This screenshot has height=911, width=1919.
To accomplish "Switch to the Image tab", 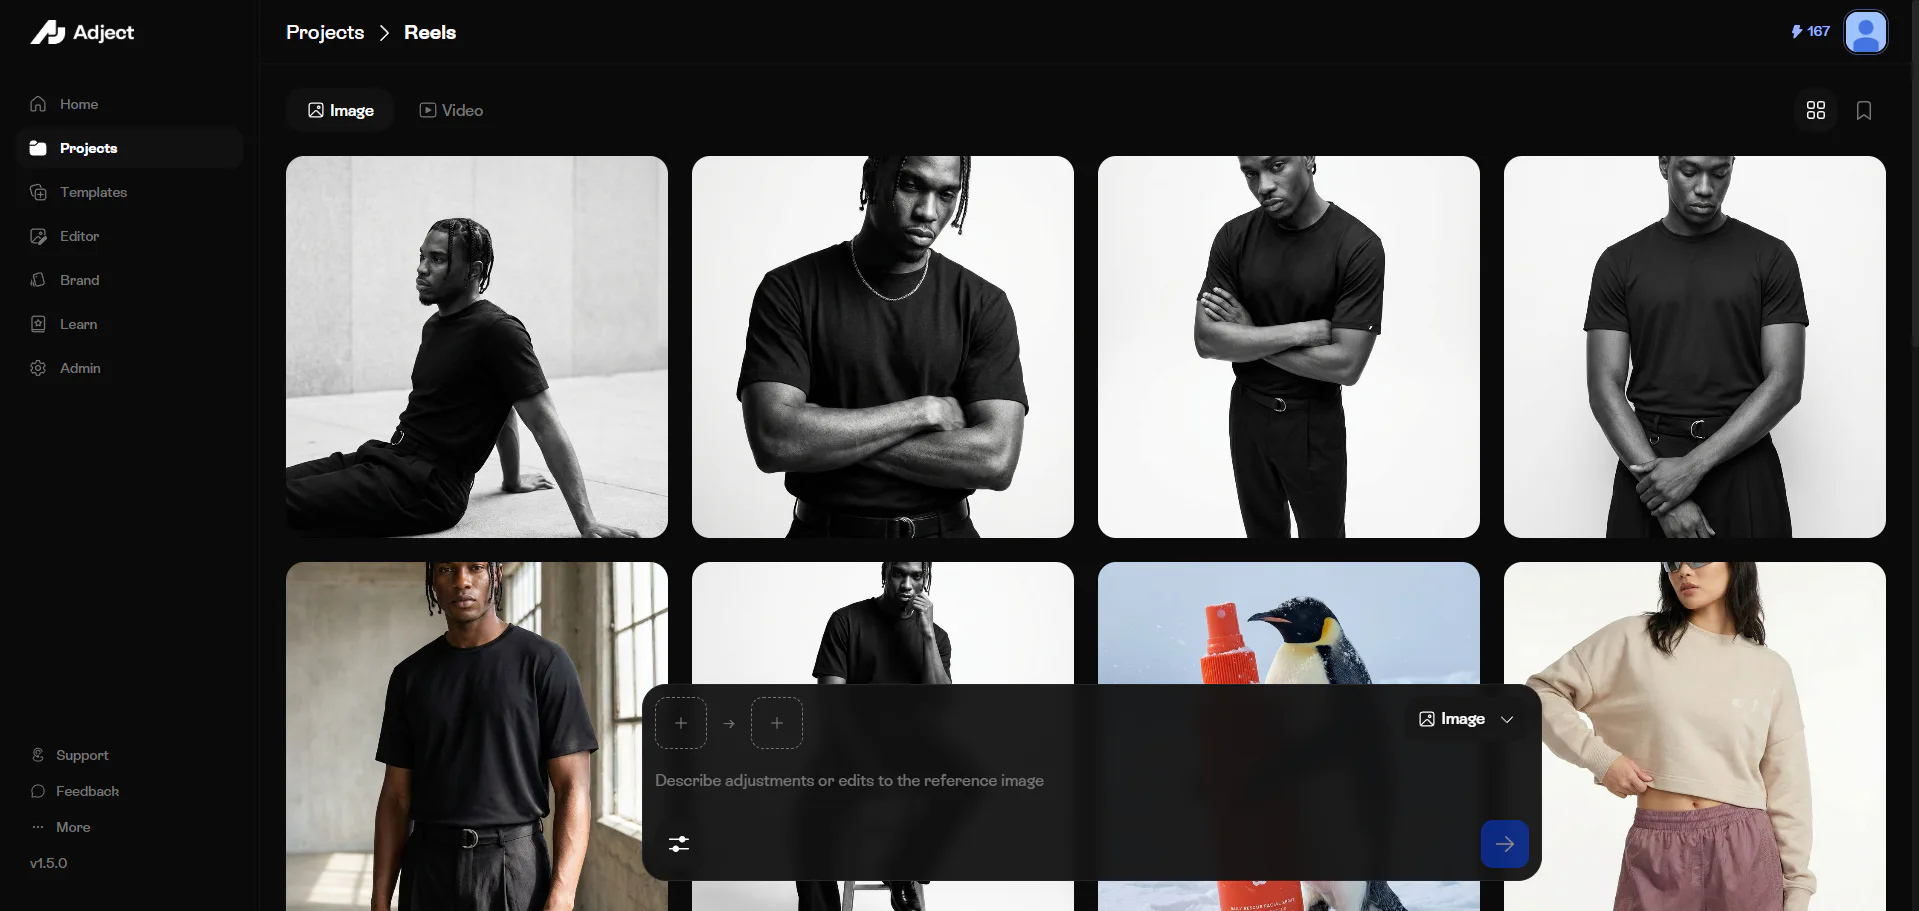I will coord(340,110).
